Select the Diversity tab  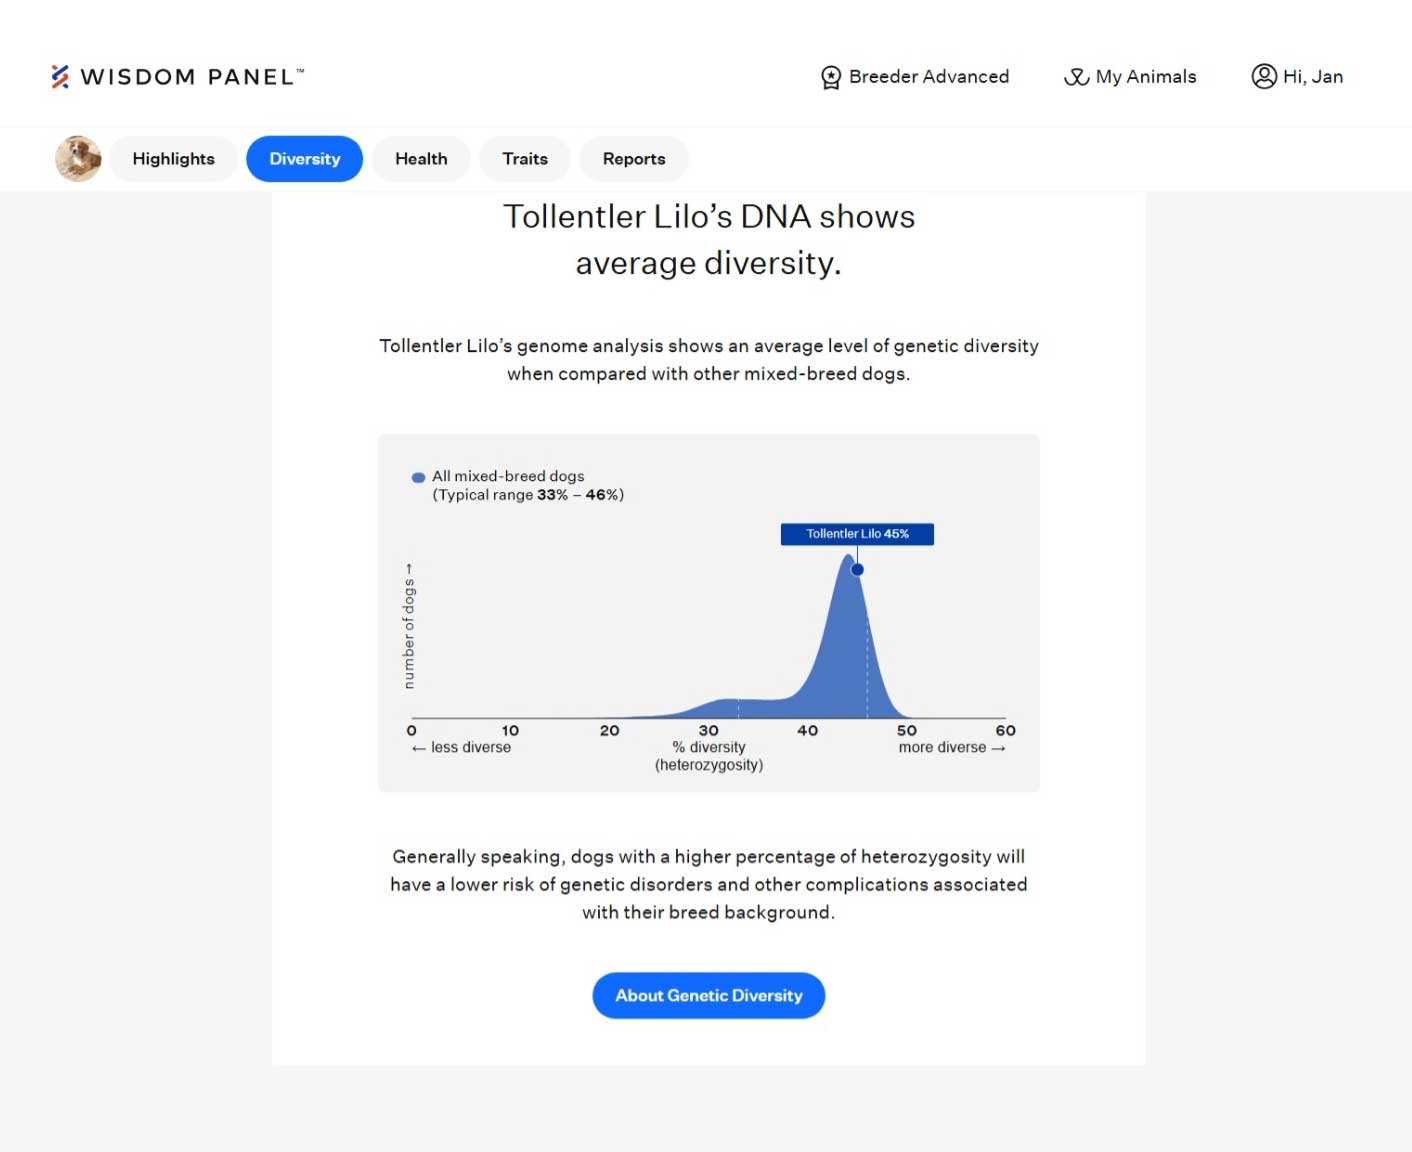pyautogui.click(x=304, y=159)
